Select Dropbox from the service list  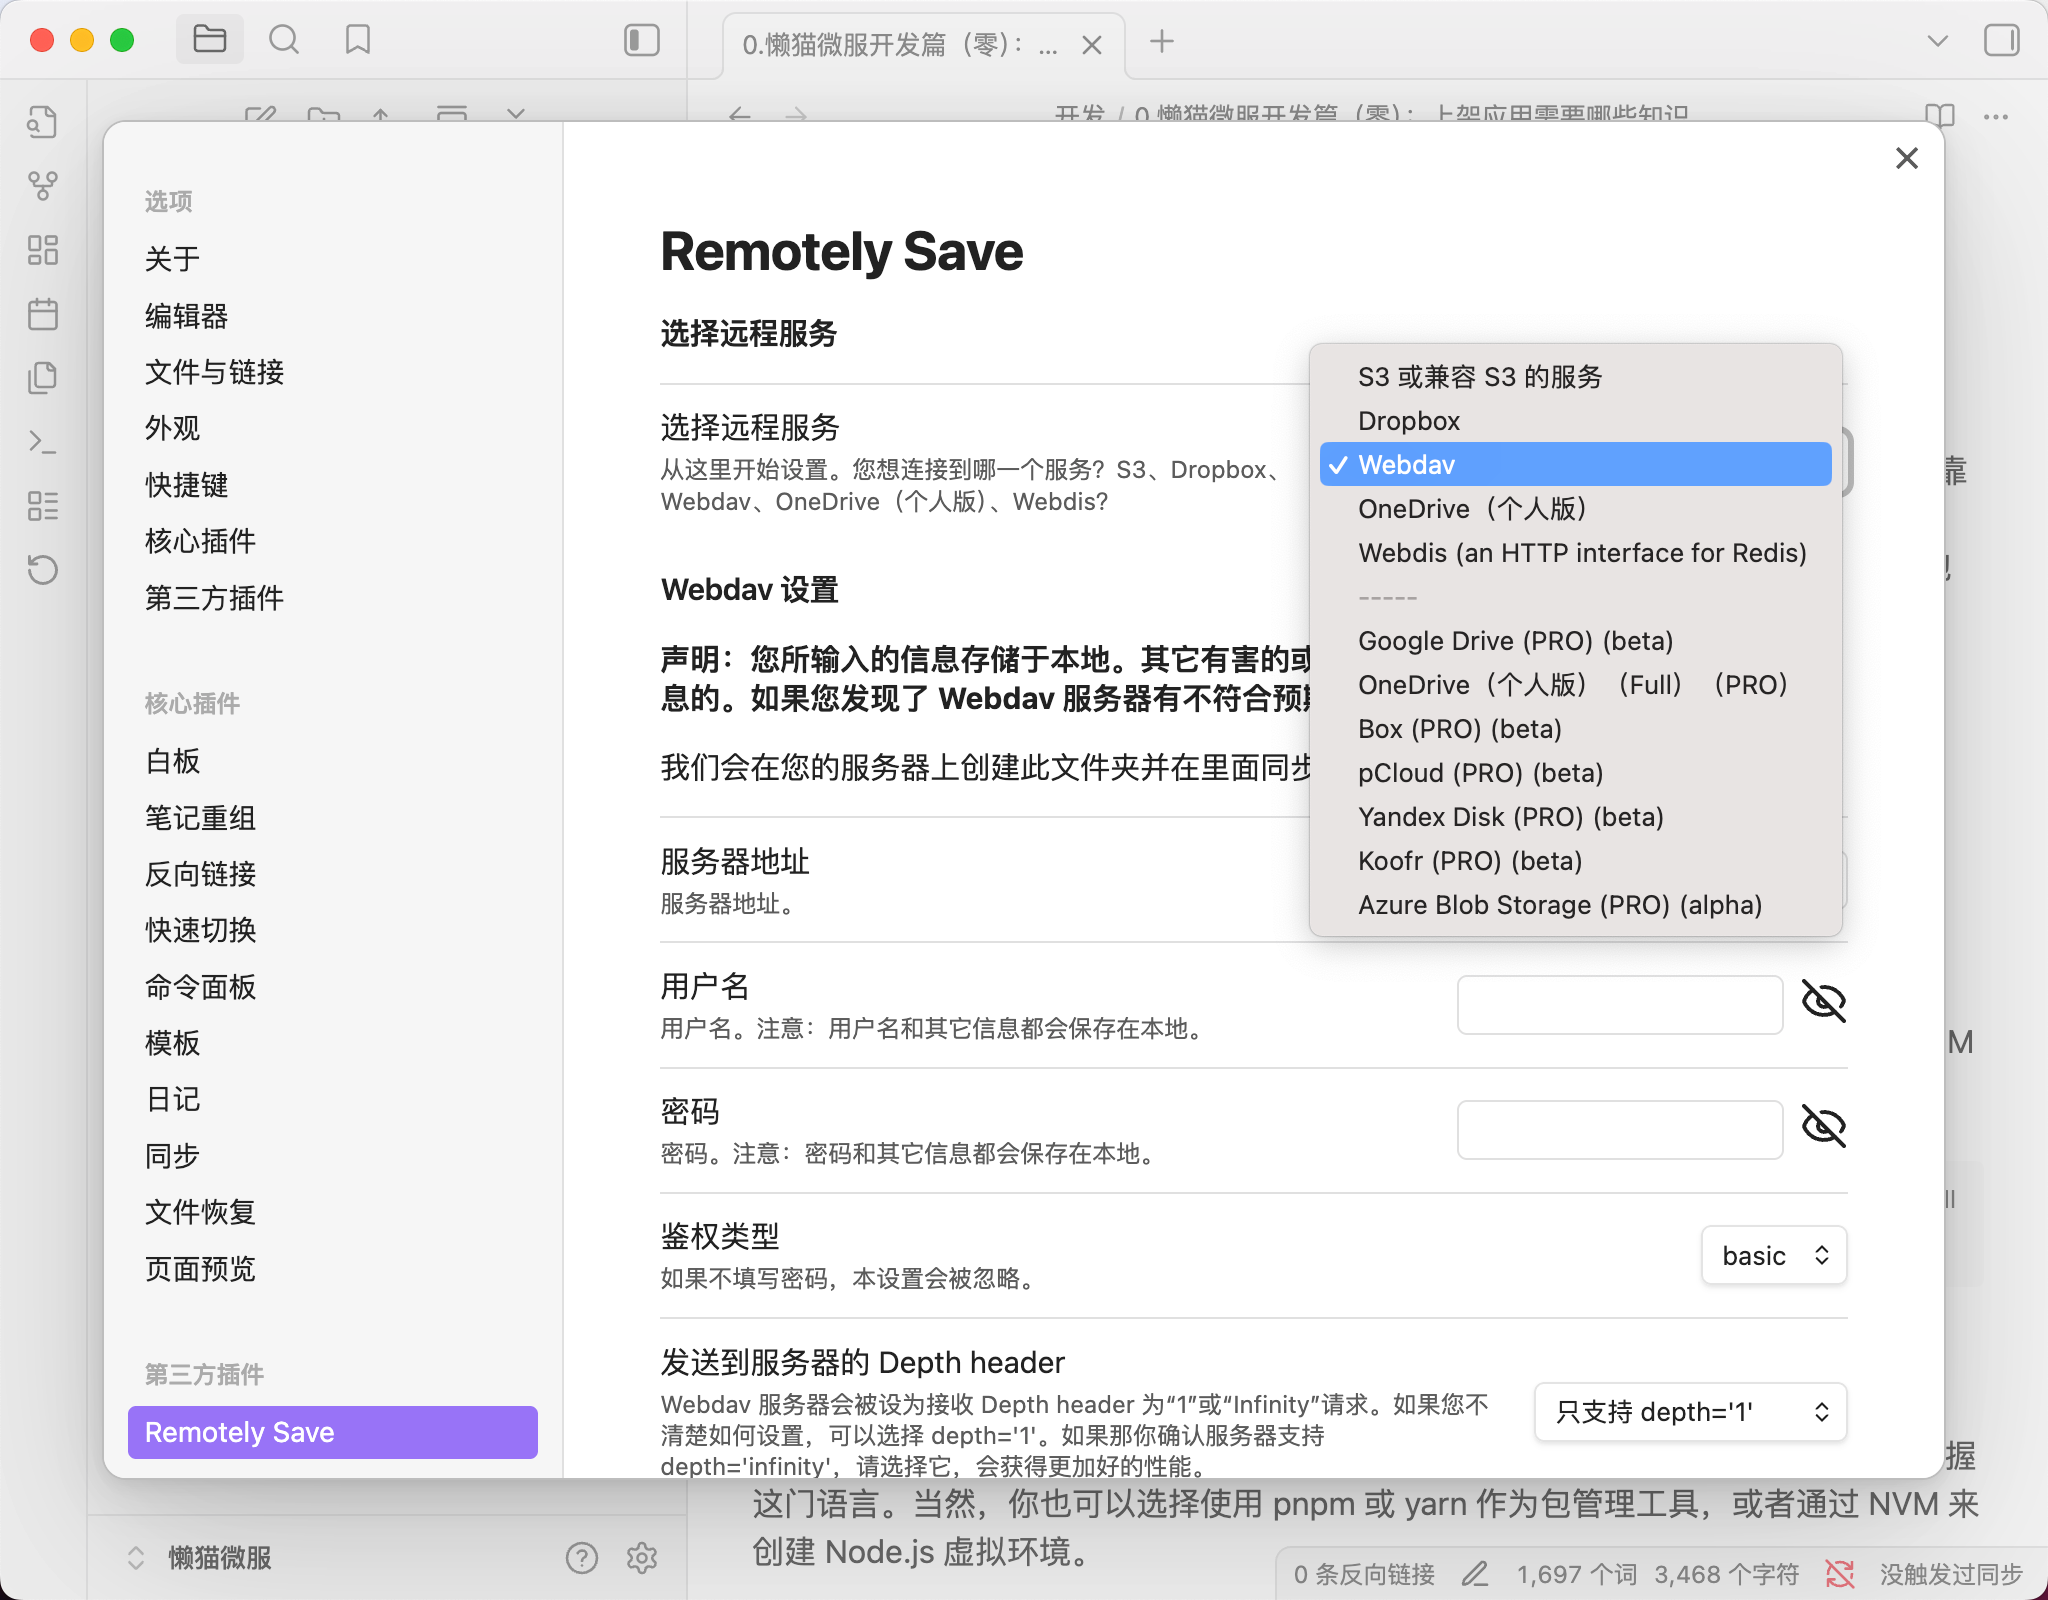click(x=1409, y=421)
